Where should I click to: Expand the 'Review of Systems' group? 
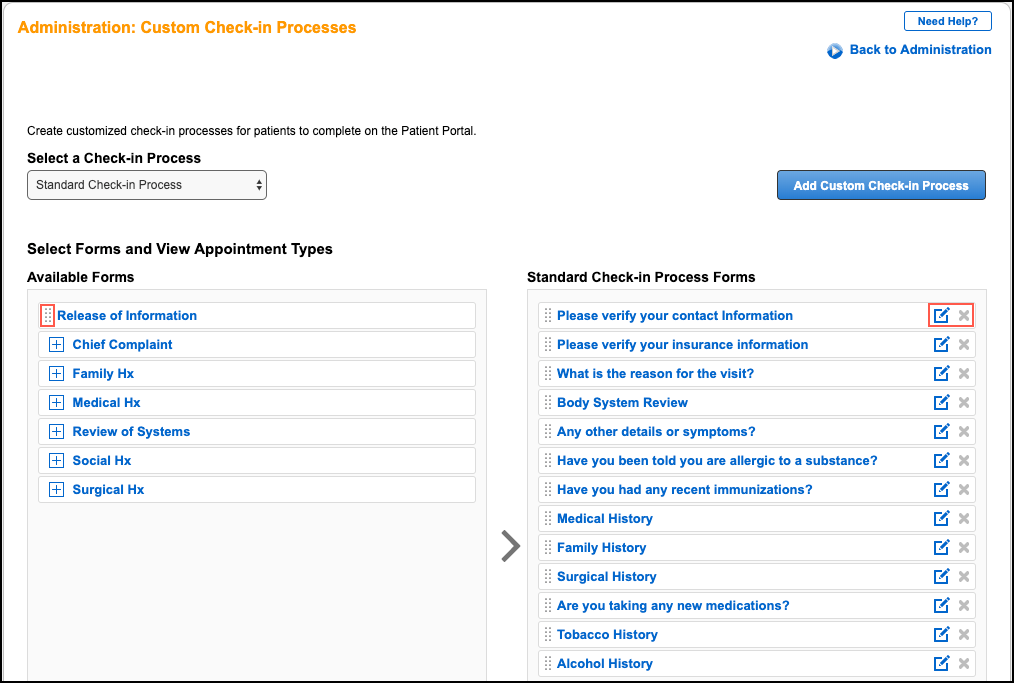coord(56,431)
